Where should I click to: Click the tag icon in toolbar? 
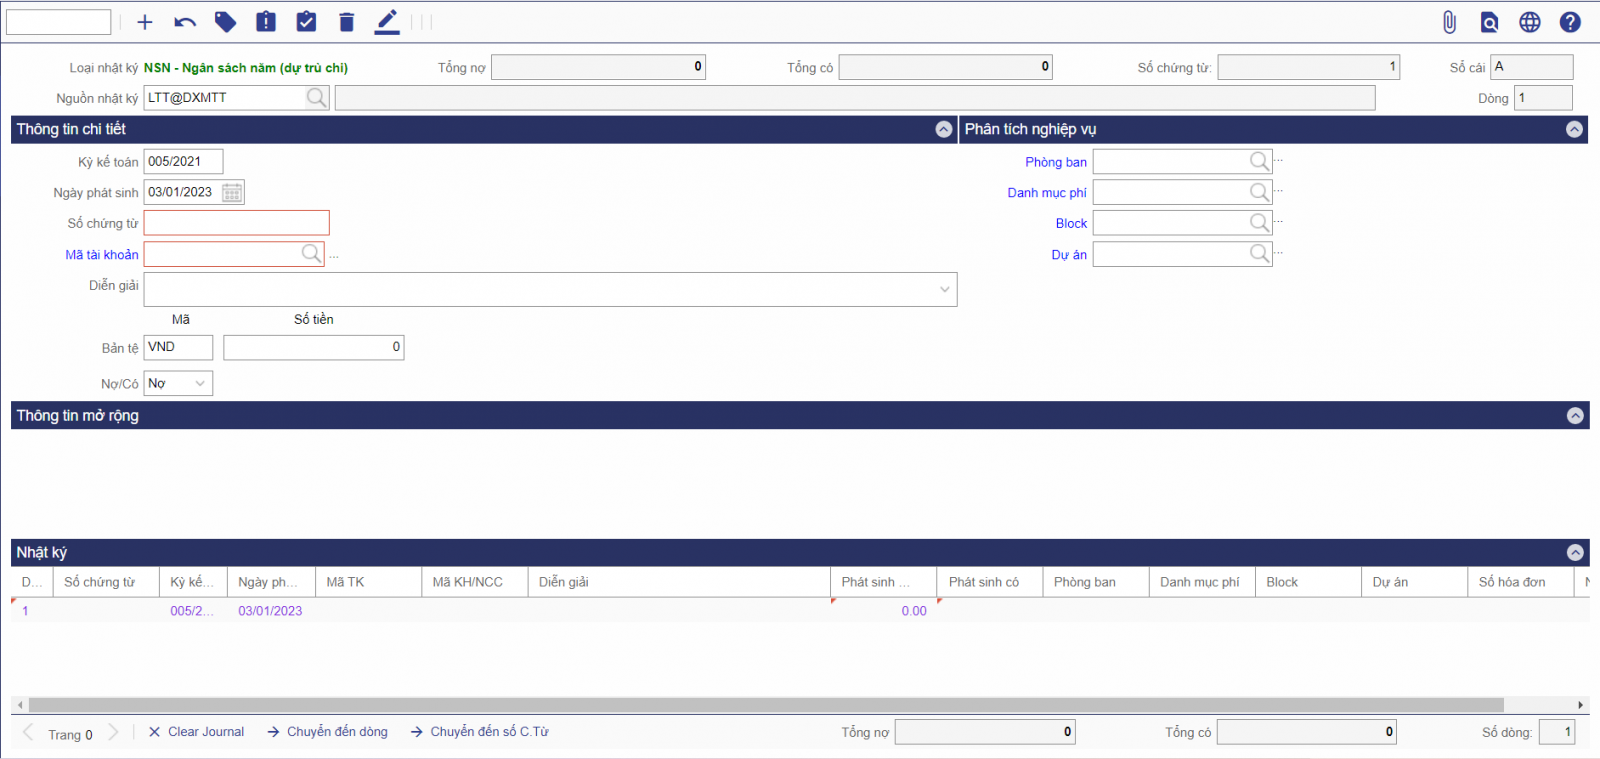coord(226,22)
